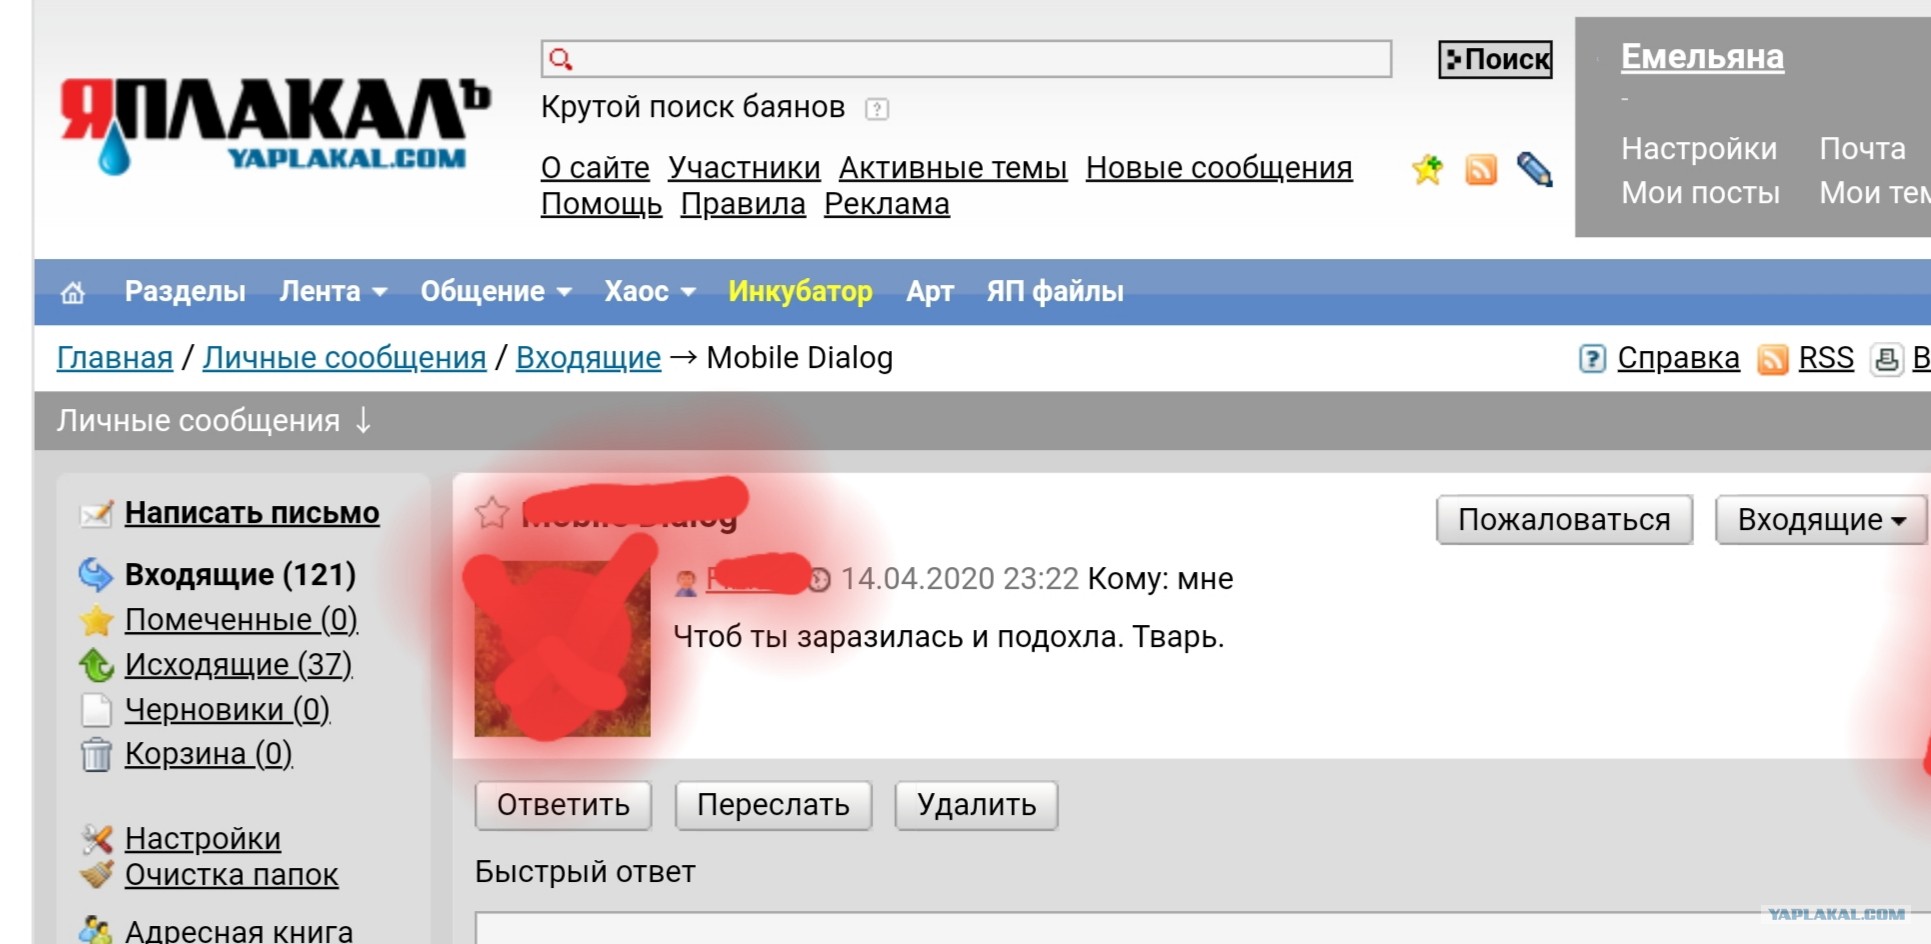Expand the Лента dropdown menu

click(333, 292)
